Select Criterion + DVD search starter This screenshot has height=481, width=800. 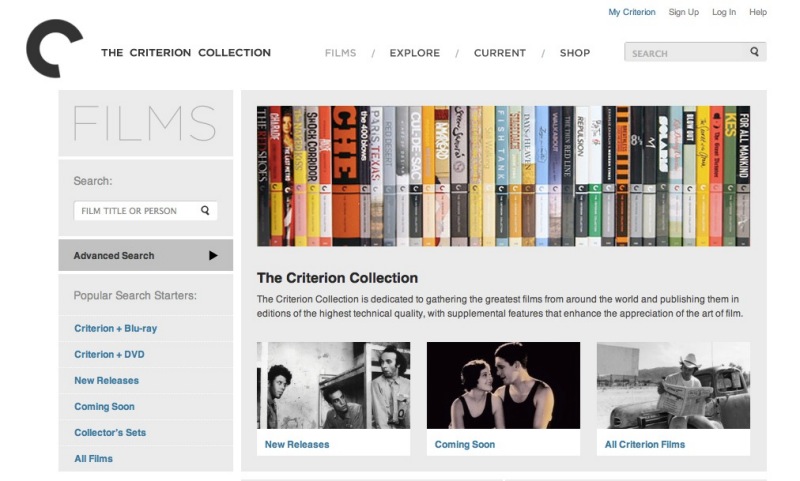(x=109, y=355)
